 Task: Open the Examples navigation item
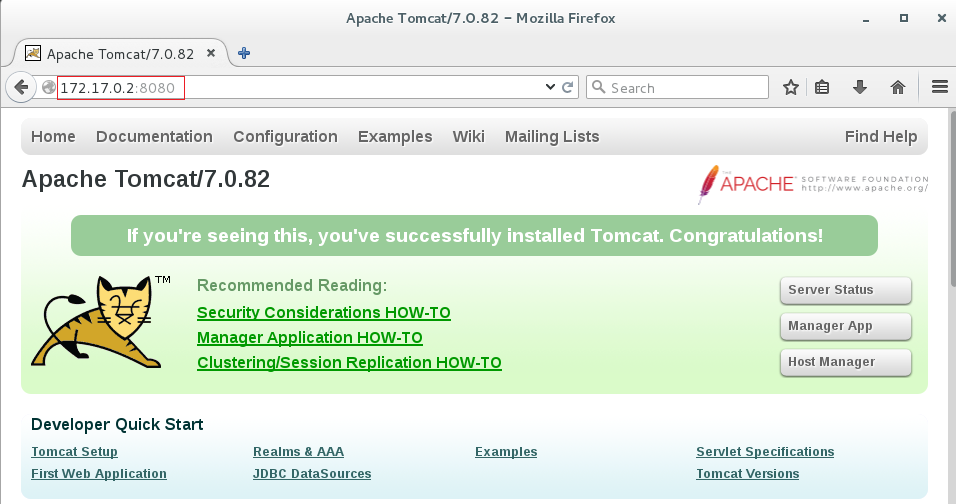pos(395,137)
